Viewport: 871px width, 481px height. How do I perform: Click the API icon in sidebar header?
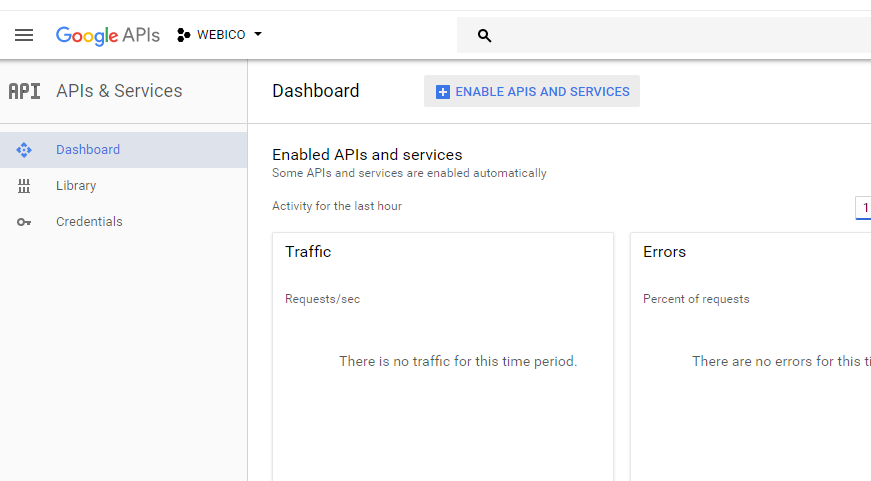[x=24, y=91]
